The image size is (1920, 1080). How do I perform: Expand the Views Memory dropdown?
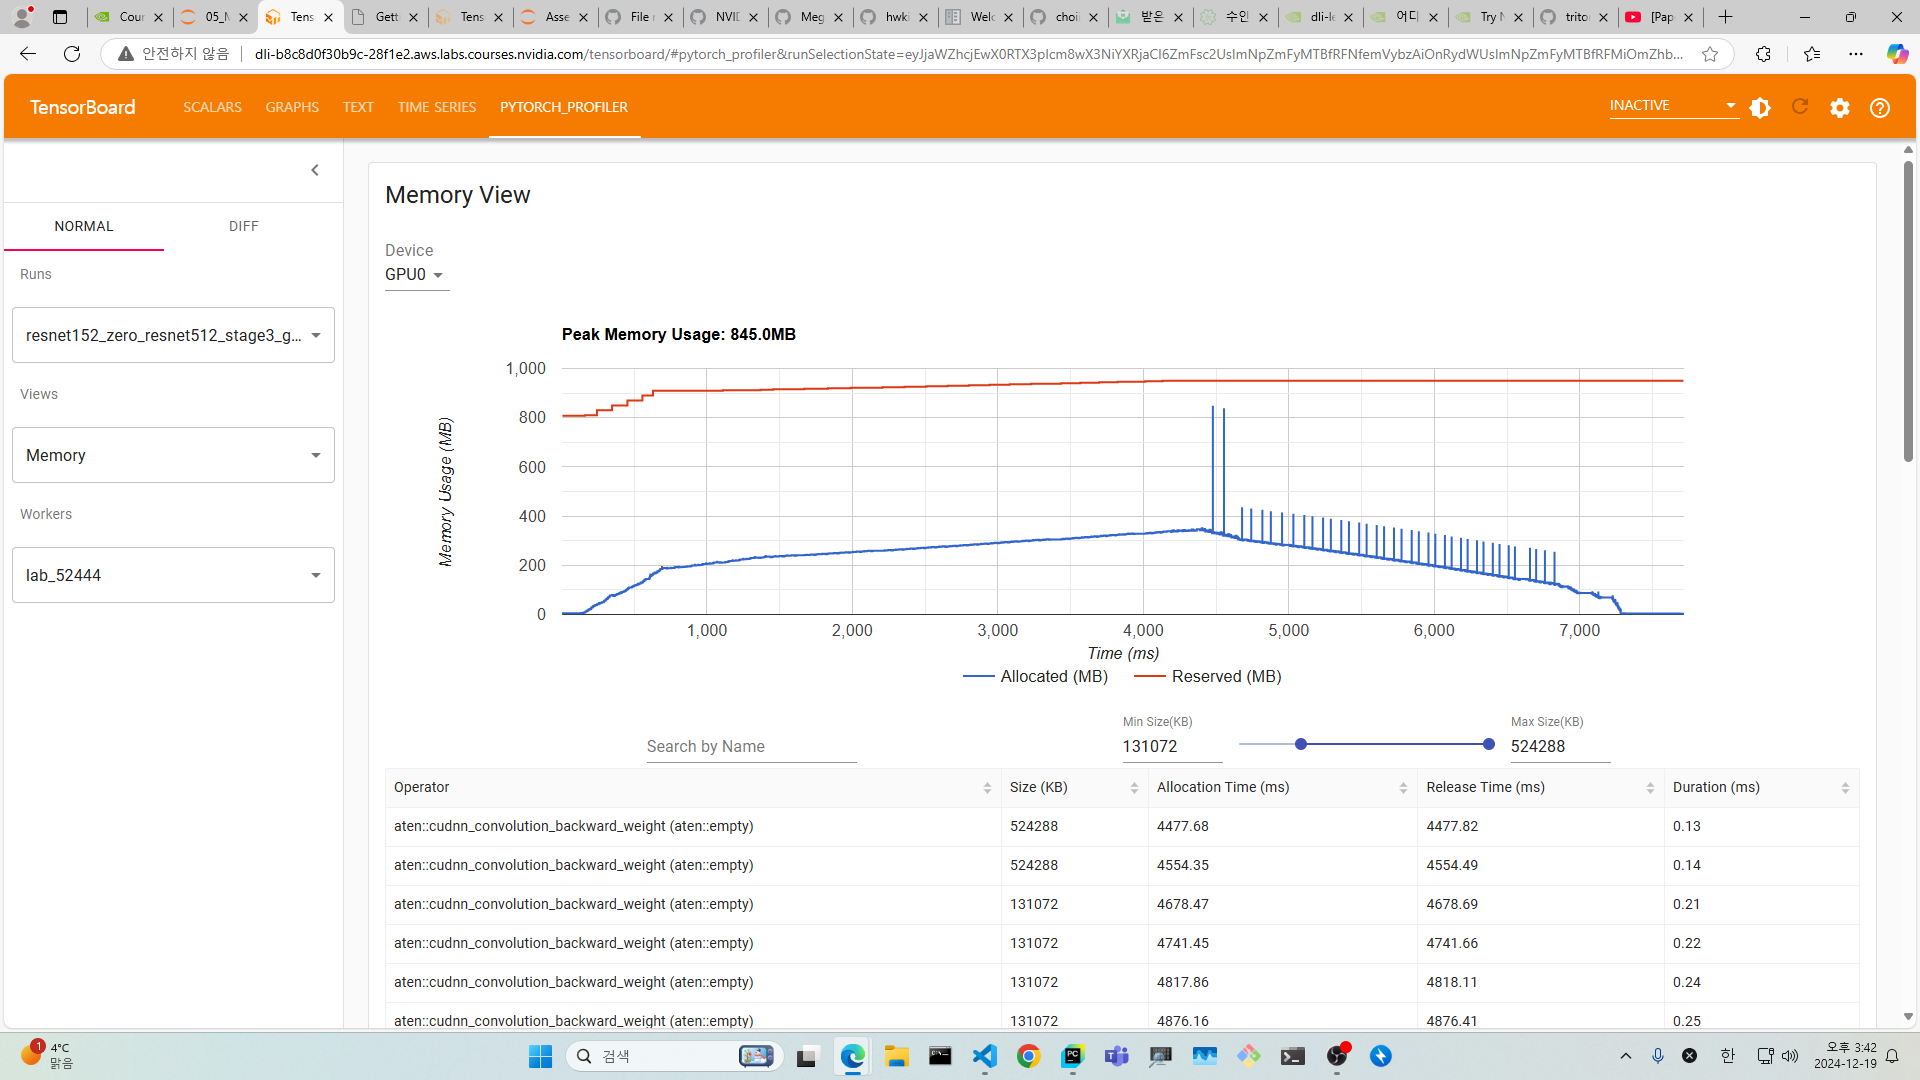pyautogui.click(x=173, y=455)
